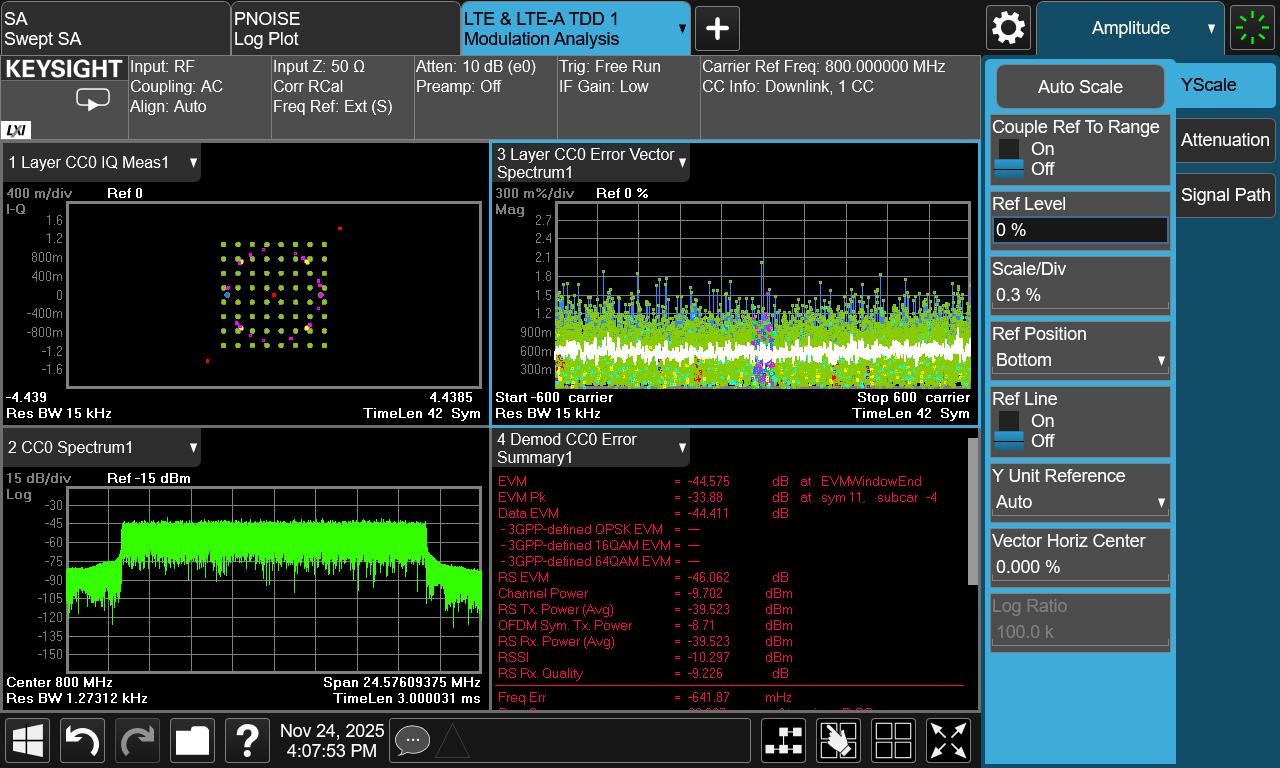Click the Vector Horiz Center 0.000 % field

point(1080,567)
